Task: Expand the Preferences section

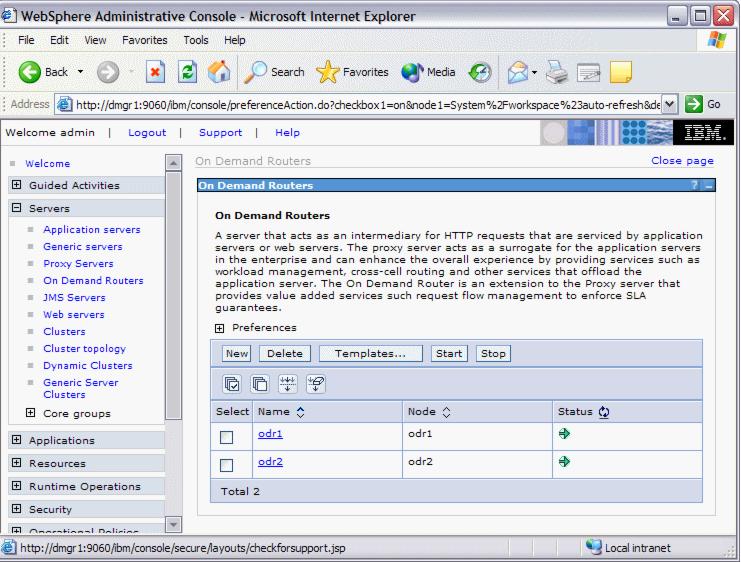Action: 219,328
